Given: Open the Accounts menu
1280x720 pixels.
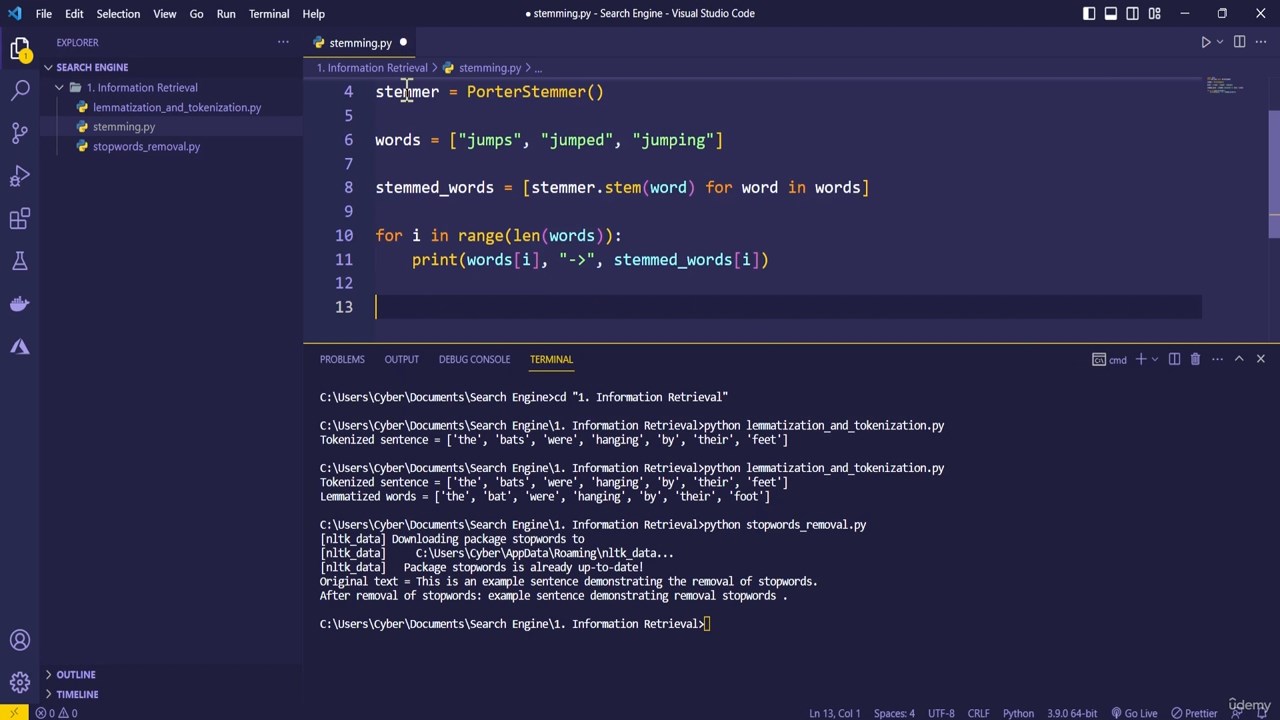Looking at the screenshot, I should (x=20, y=640).
